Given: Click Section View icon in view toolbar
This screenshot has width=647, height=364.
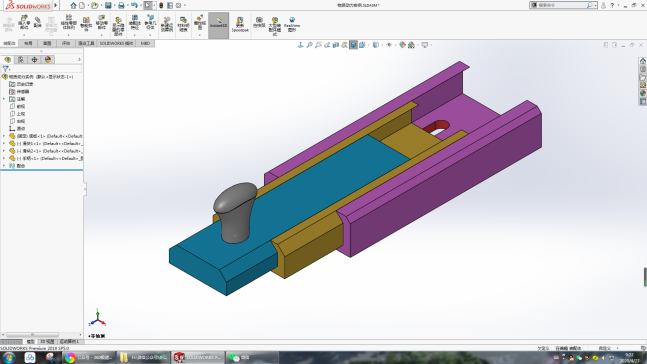Looking at the screenshot, I should (x=335, y=45).
